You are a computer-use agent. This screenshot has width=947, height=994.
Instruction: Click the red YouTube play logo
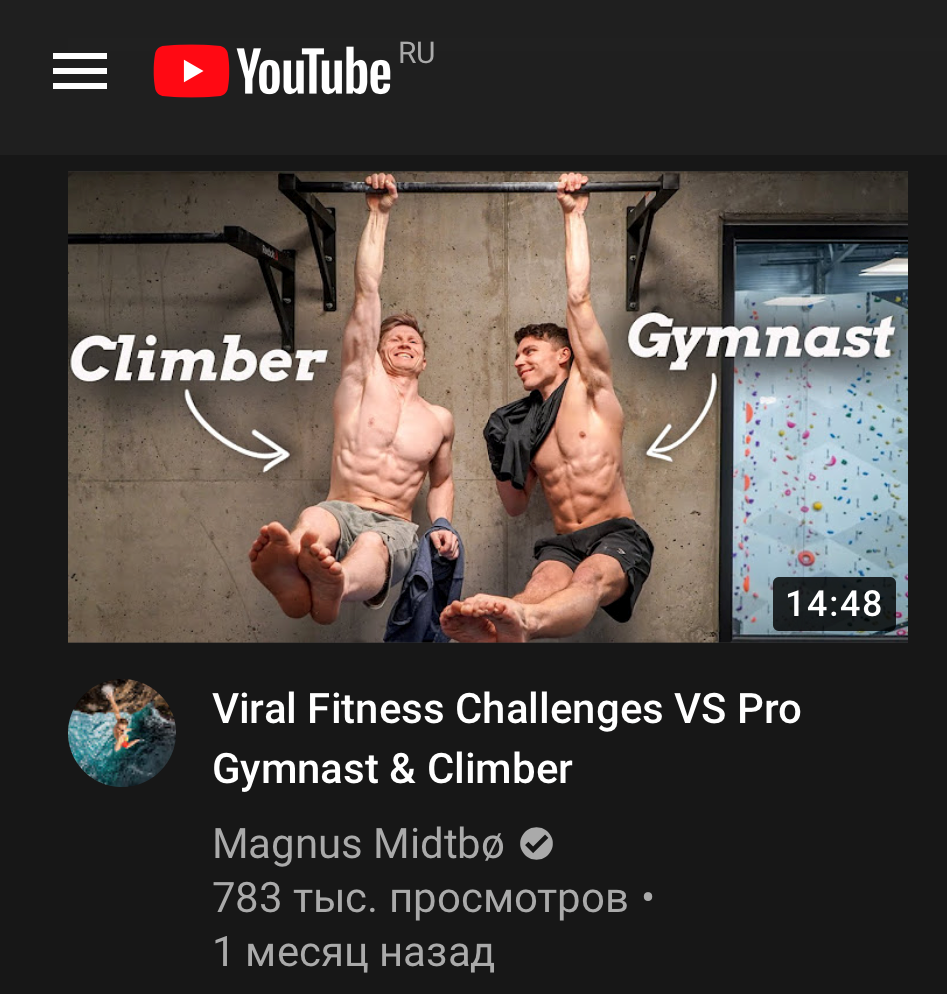(x=191, y=71)
